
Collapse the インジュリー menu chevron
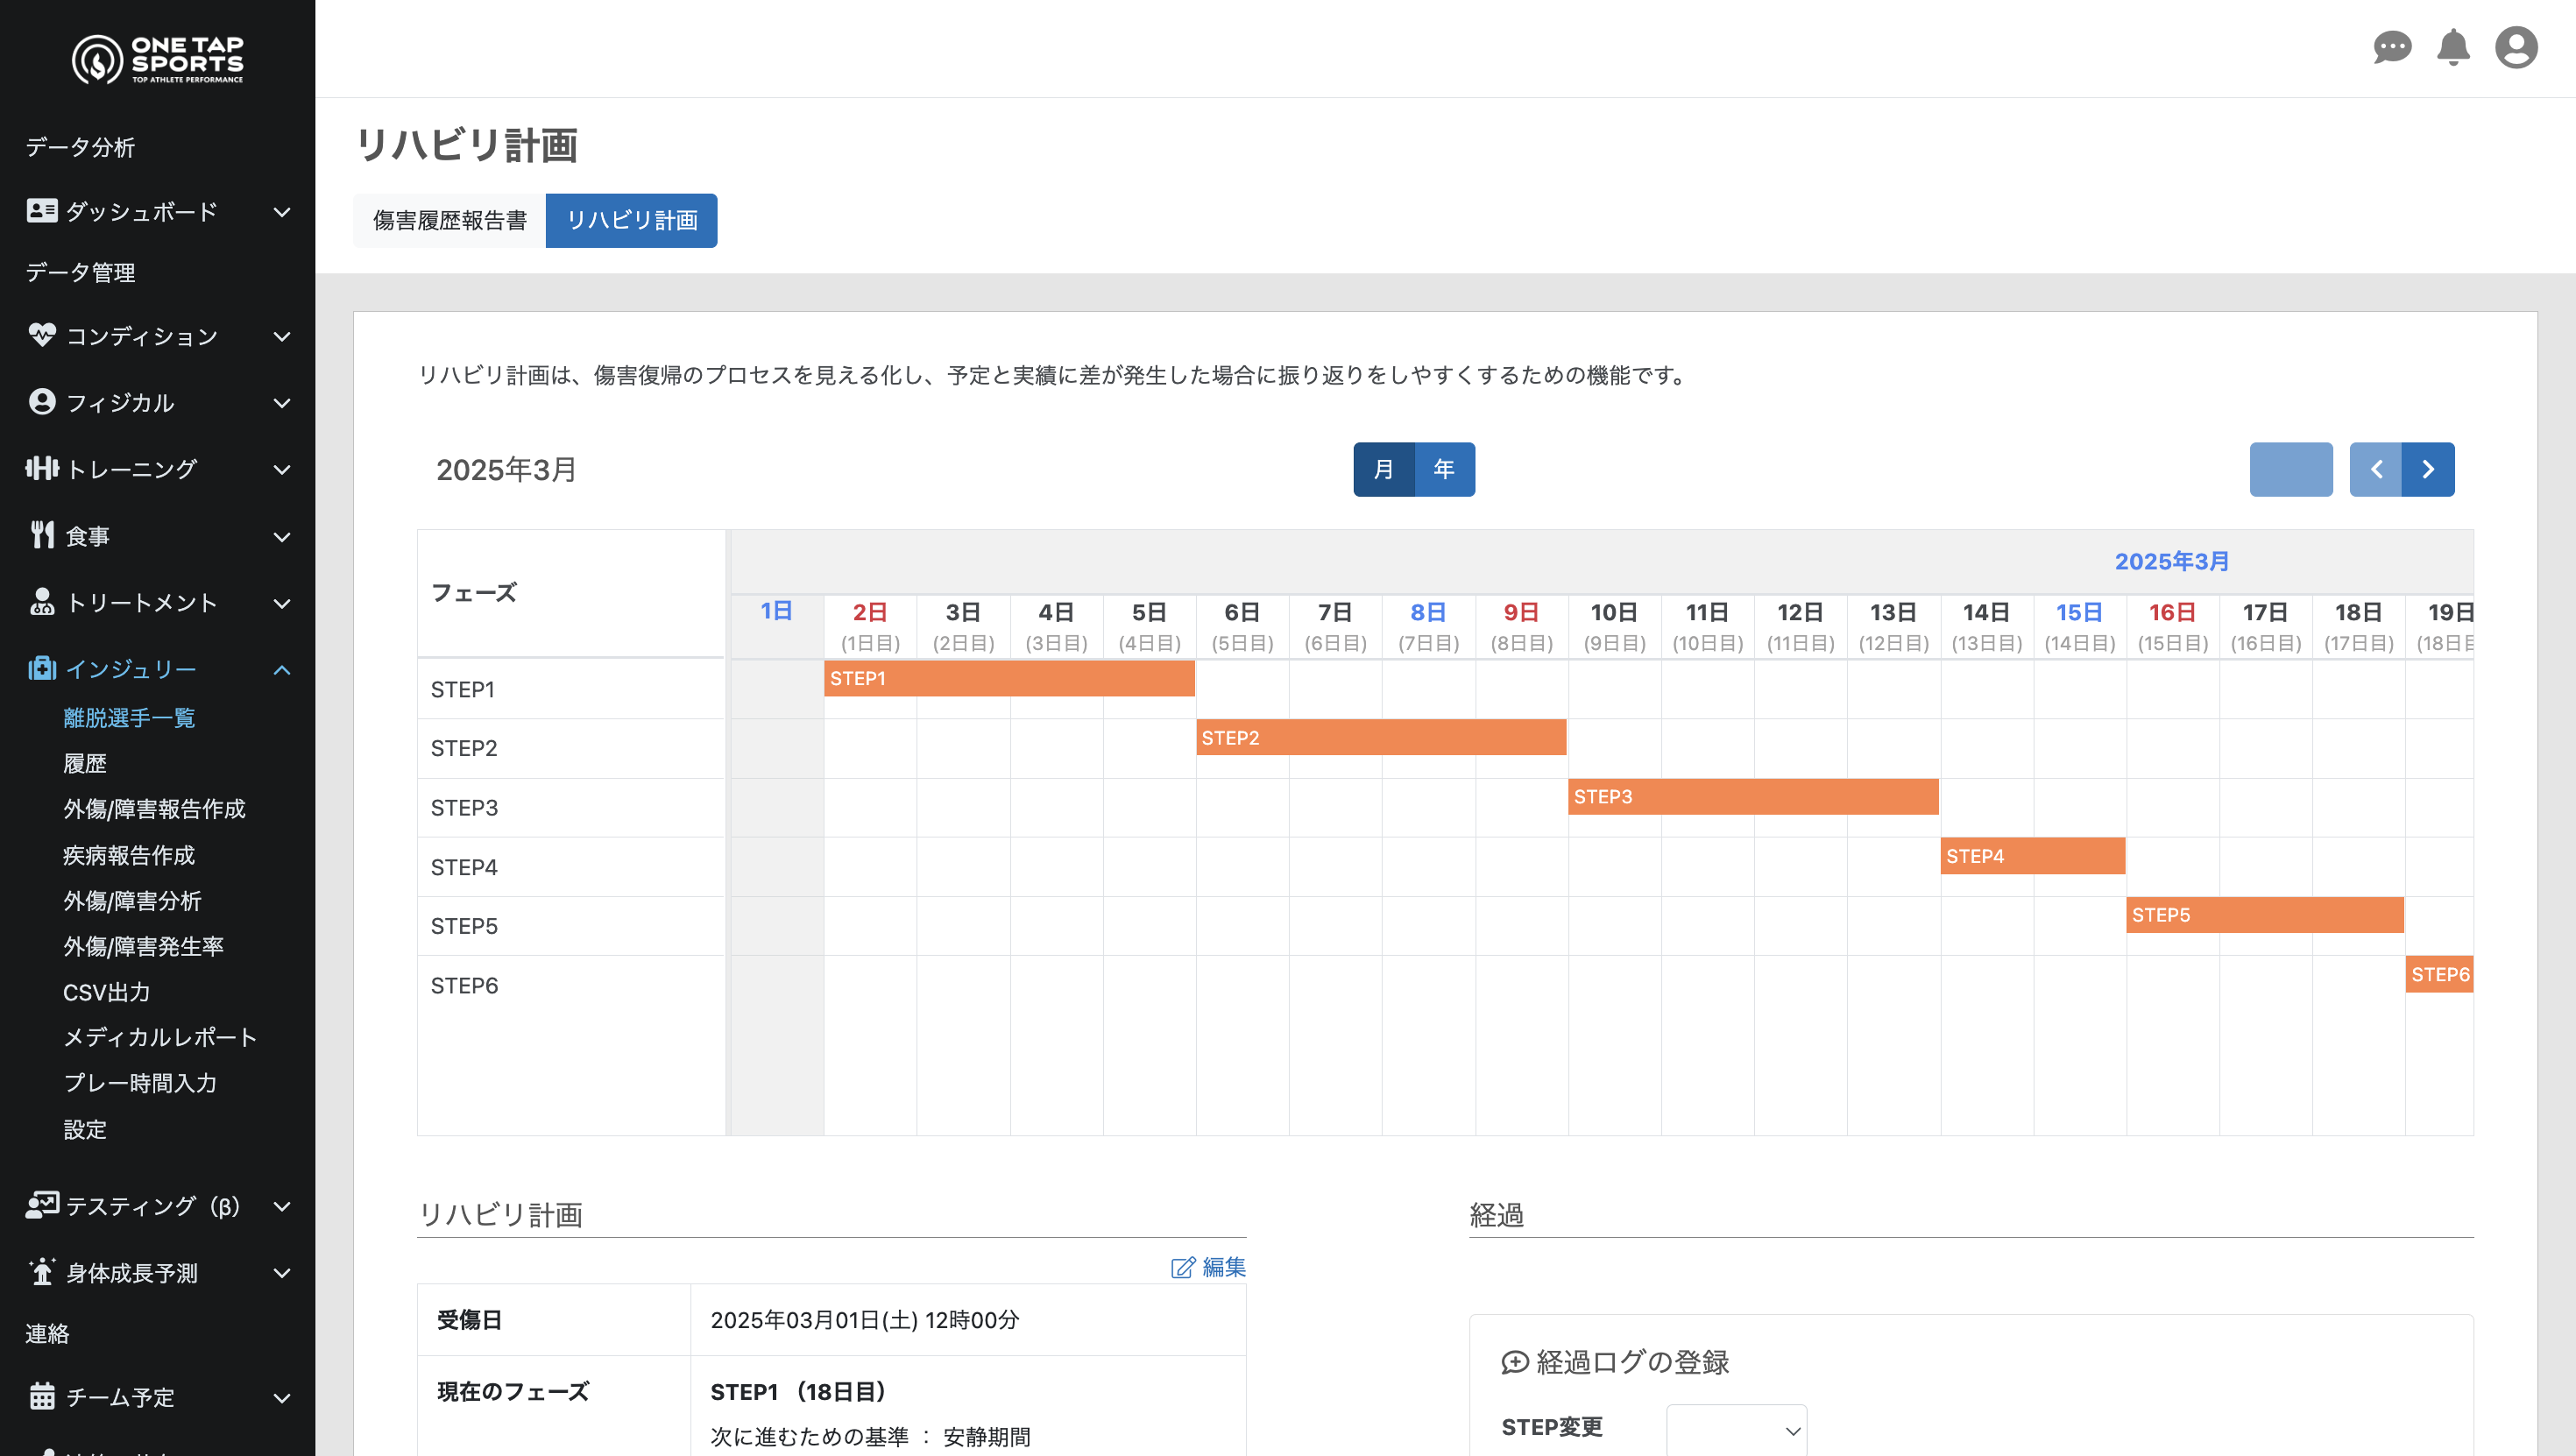tap(282, 670)
